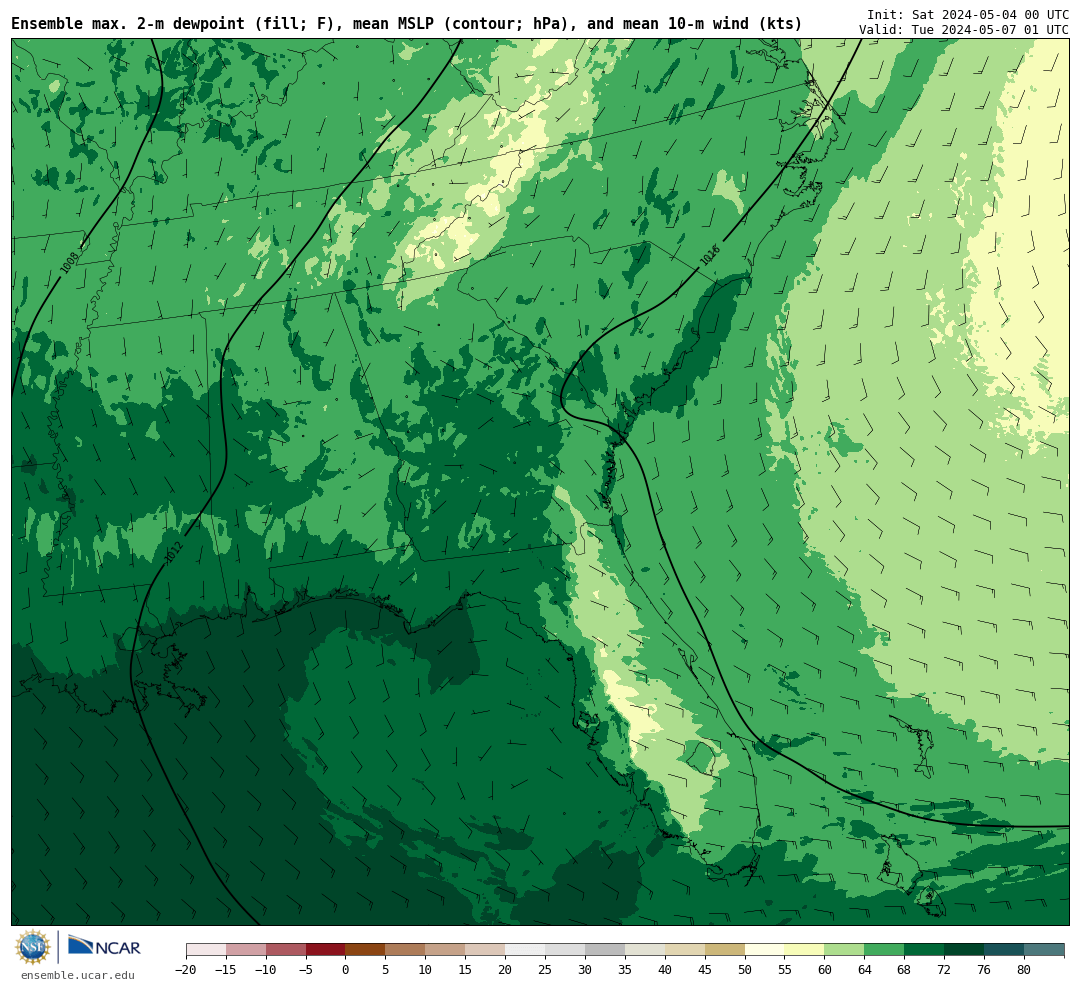Click the 1008 contour label
Image resolution: width=1080 pixels, height=988 pixels.
click(x=70, y=262)
